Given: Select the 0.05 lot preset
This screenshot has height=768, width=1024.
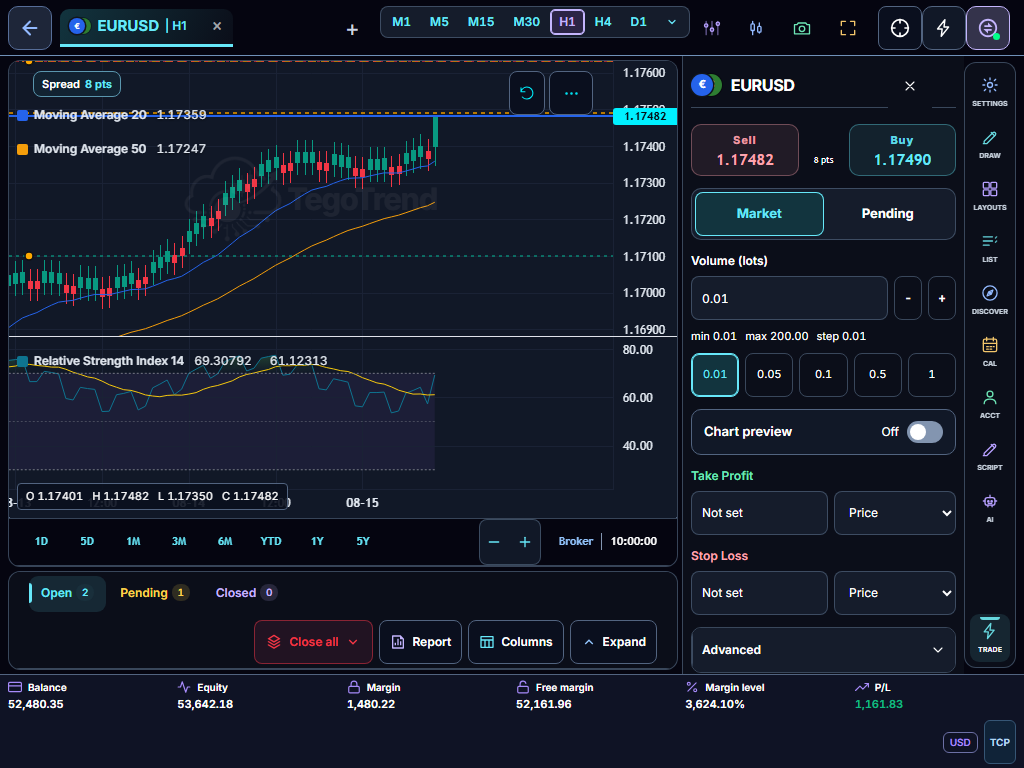Looking at the screenshot, I should [x=769, y=375].
